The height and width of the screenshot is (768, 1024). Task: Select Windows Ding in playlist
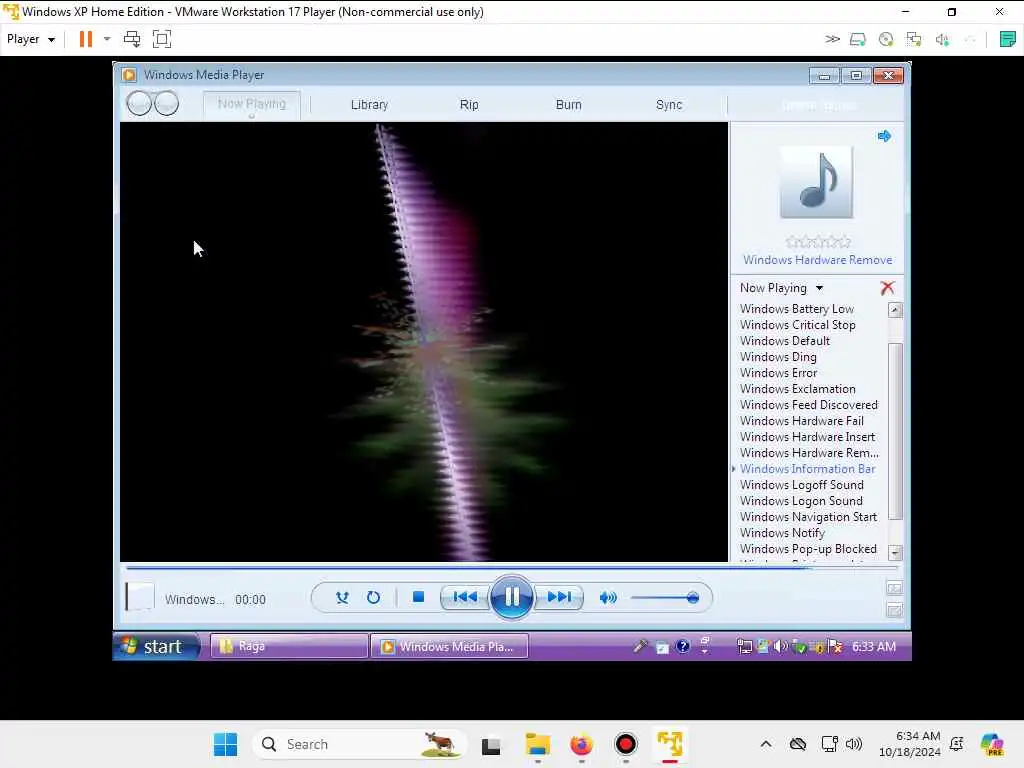tap(778, 357)
